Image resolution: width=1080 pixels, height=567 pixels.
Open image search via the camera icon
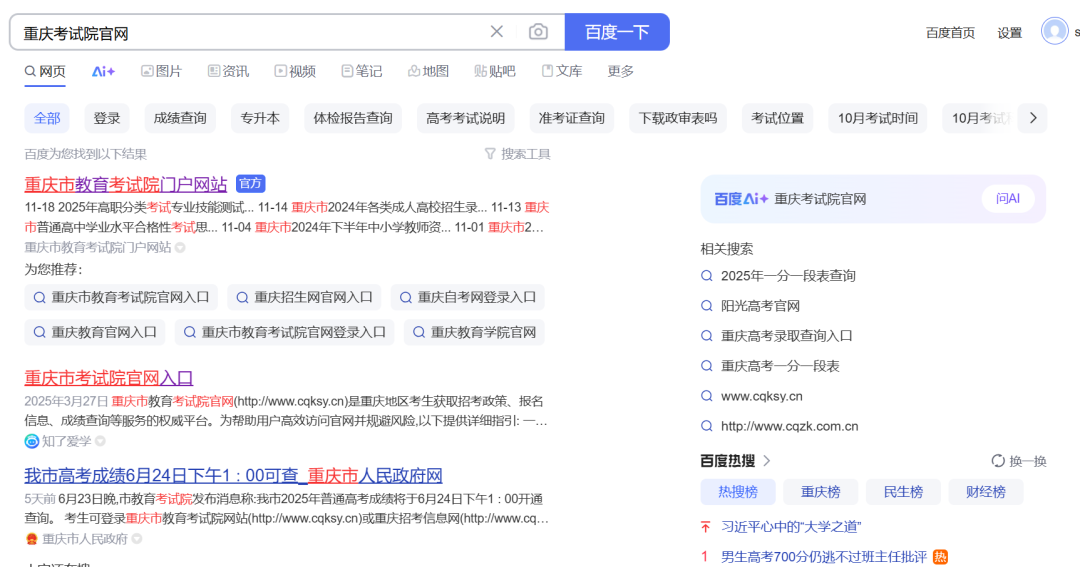pos(538,32)
